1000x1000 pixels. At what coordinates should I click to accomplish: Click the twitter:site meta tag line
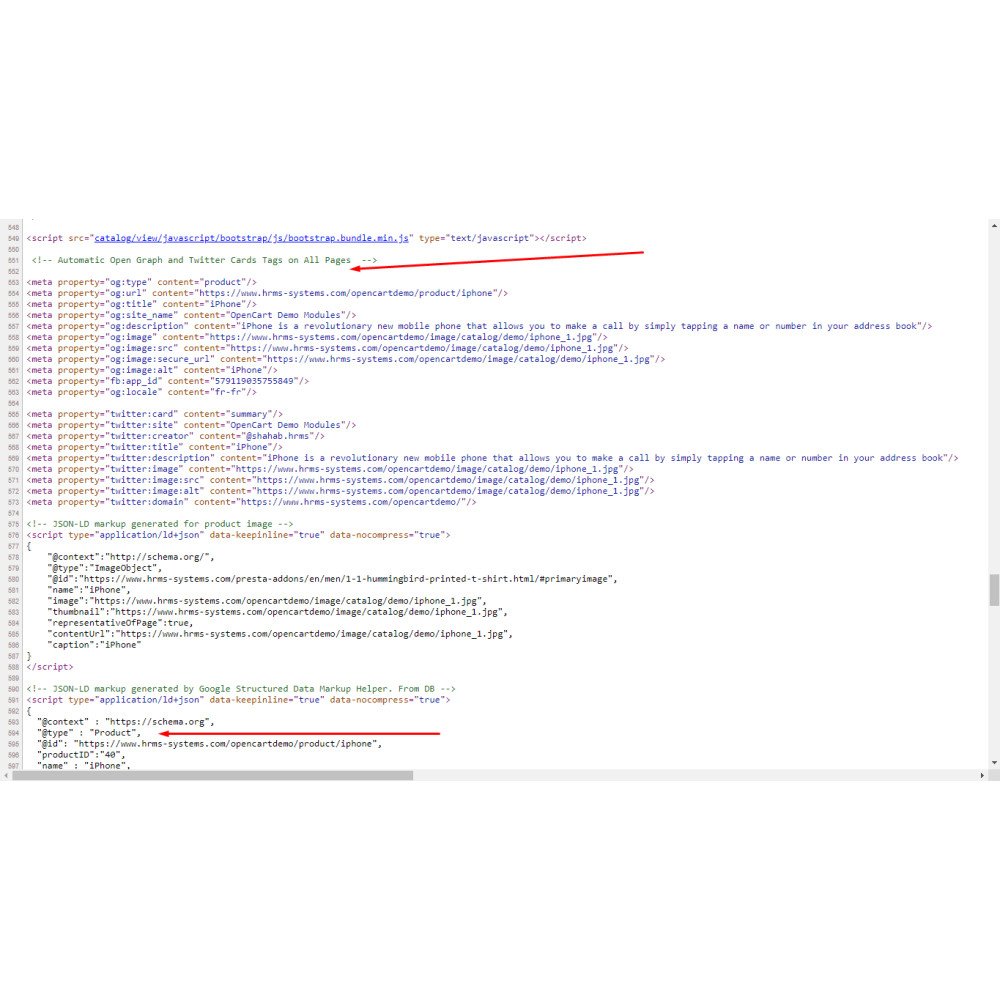pos(191,425)
